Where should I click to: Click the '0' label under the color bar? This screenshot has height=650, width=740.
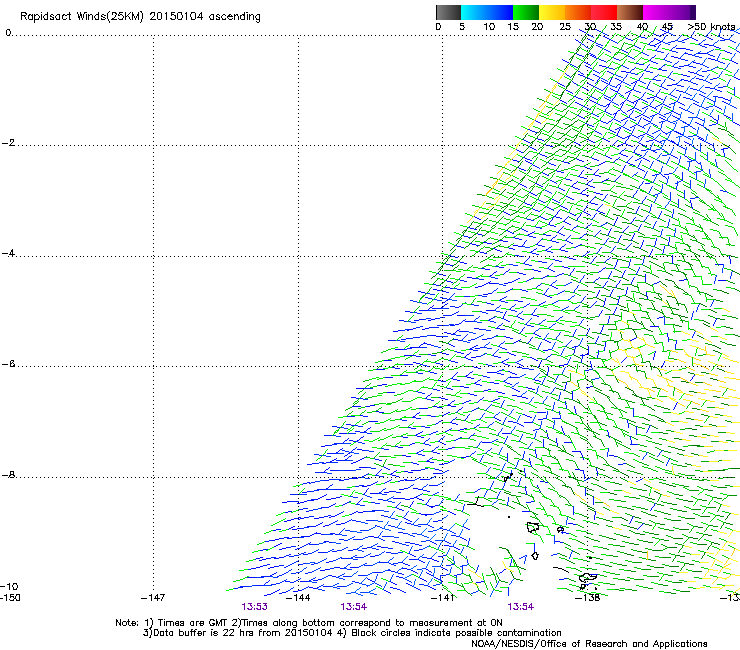[x=438, y=27]
